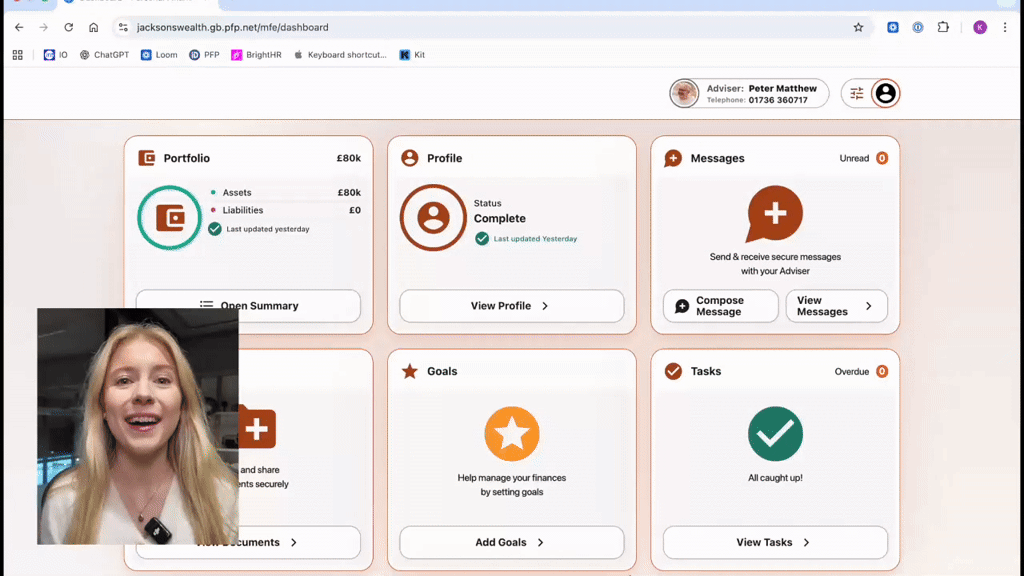
Task: Click the Liabilities £0 row
Action: 285,210
